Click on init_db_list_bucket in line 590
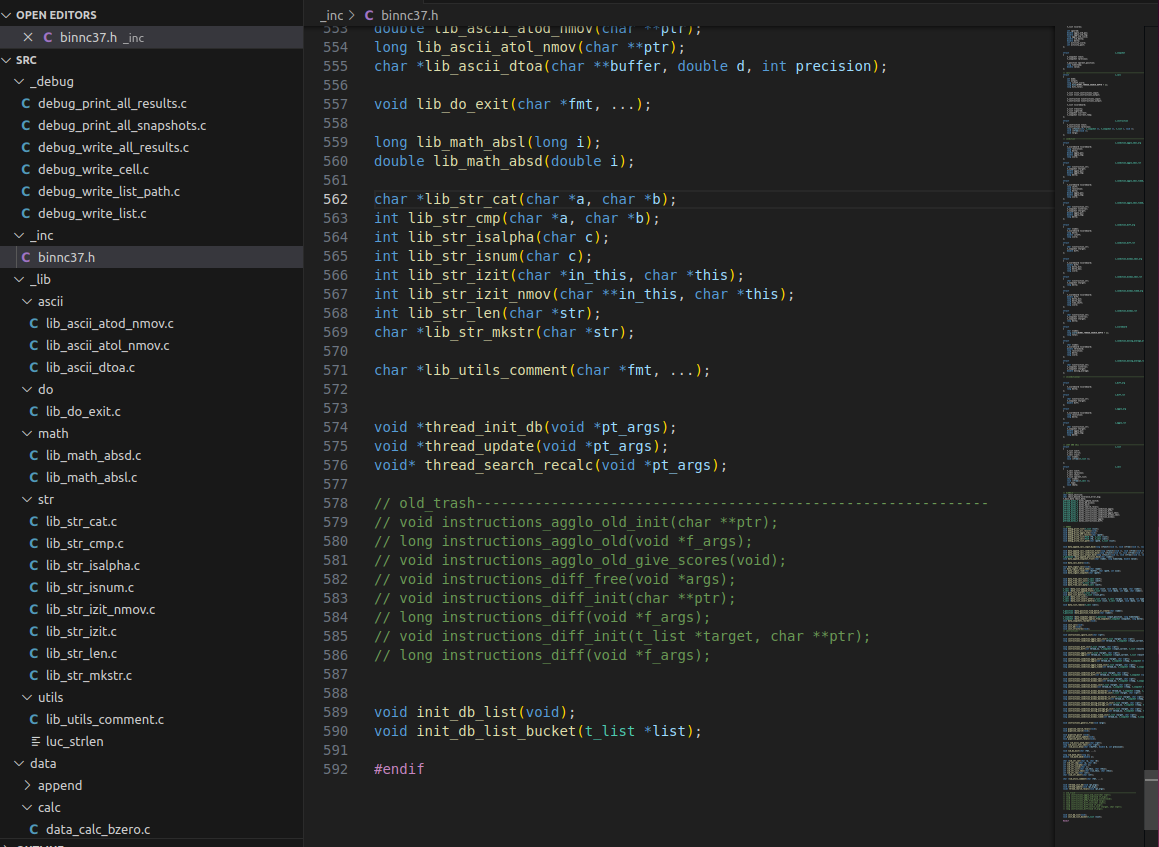This screenshot has height=847, width=1159. 496,731
